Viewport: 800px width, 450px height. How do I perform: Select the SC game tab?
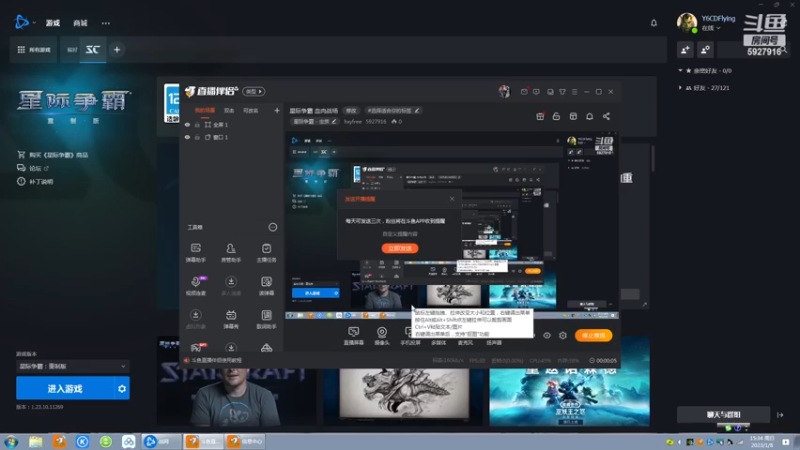click(92, 49)
